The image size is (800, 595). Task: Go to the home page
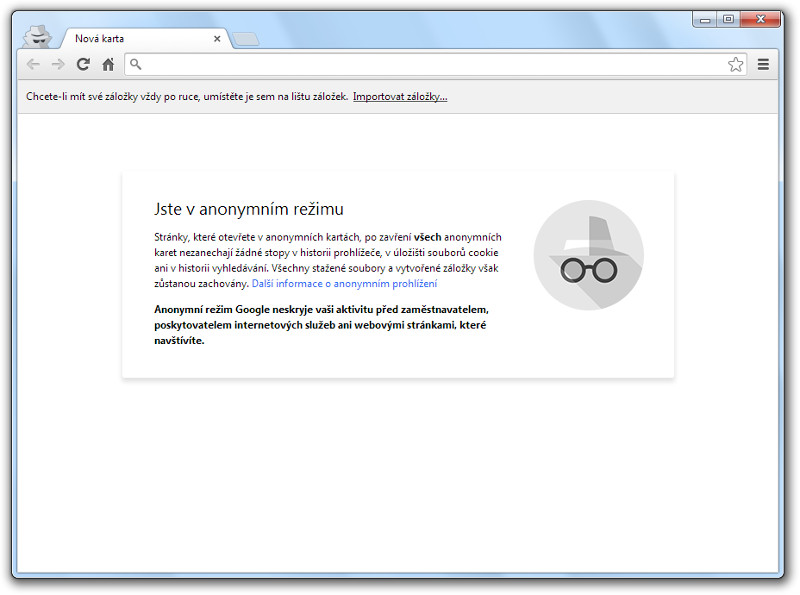point(108,64)
